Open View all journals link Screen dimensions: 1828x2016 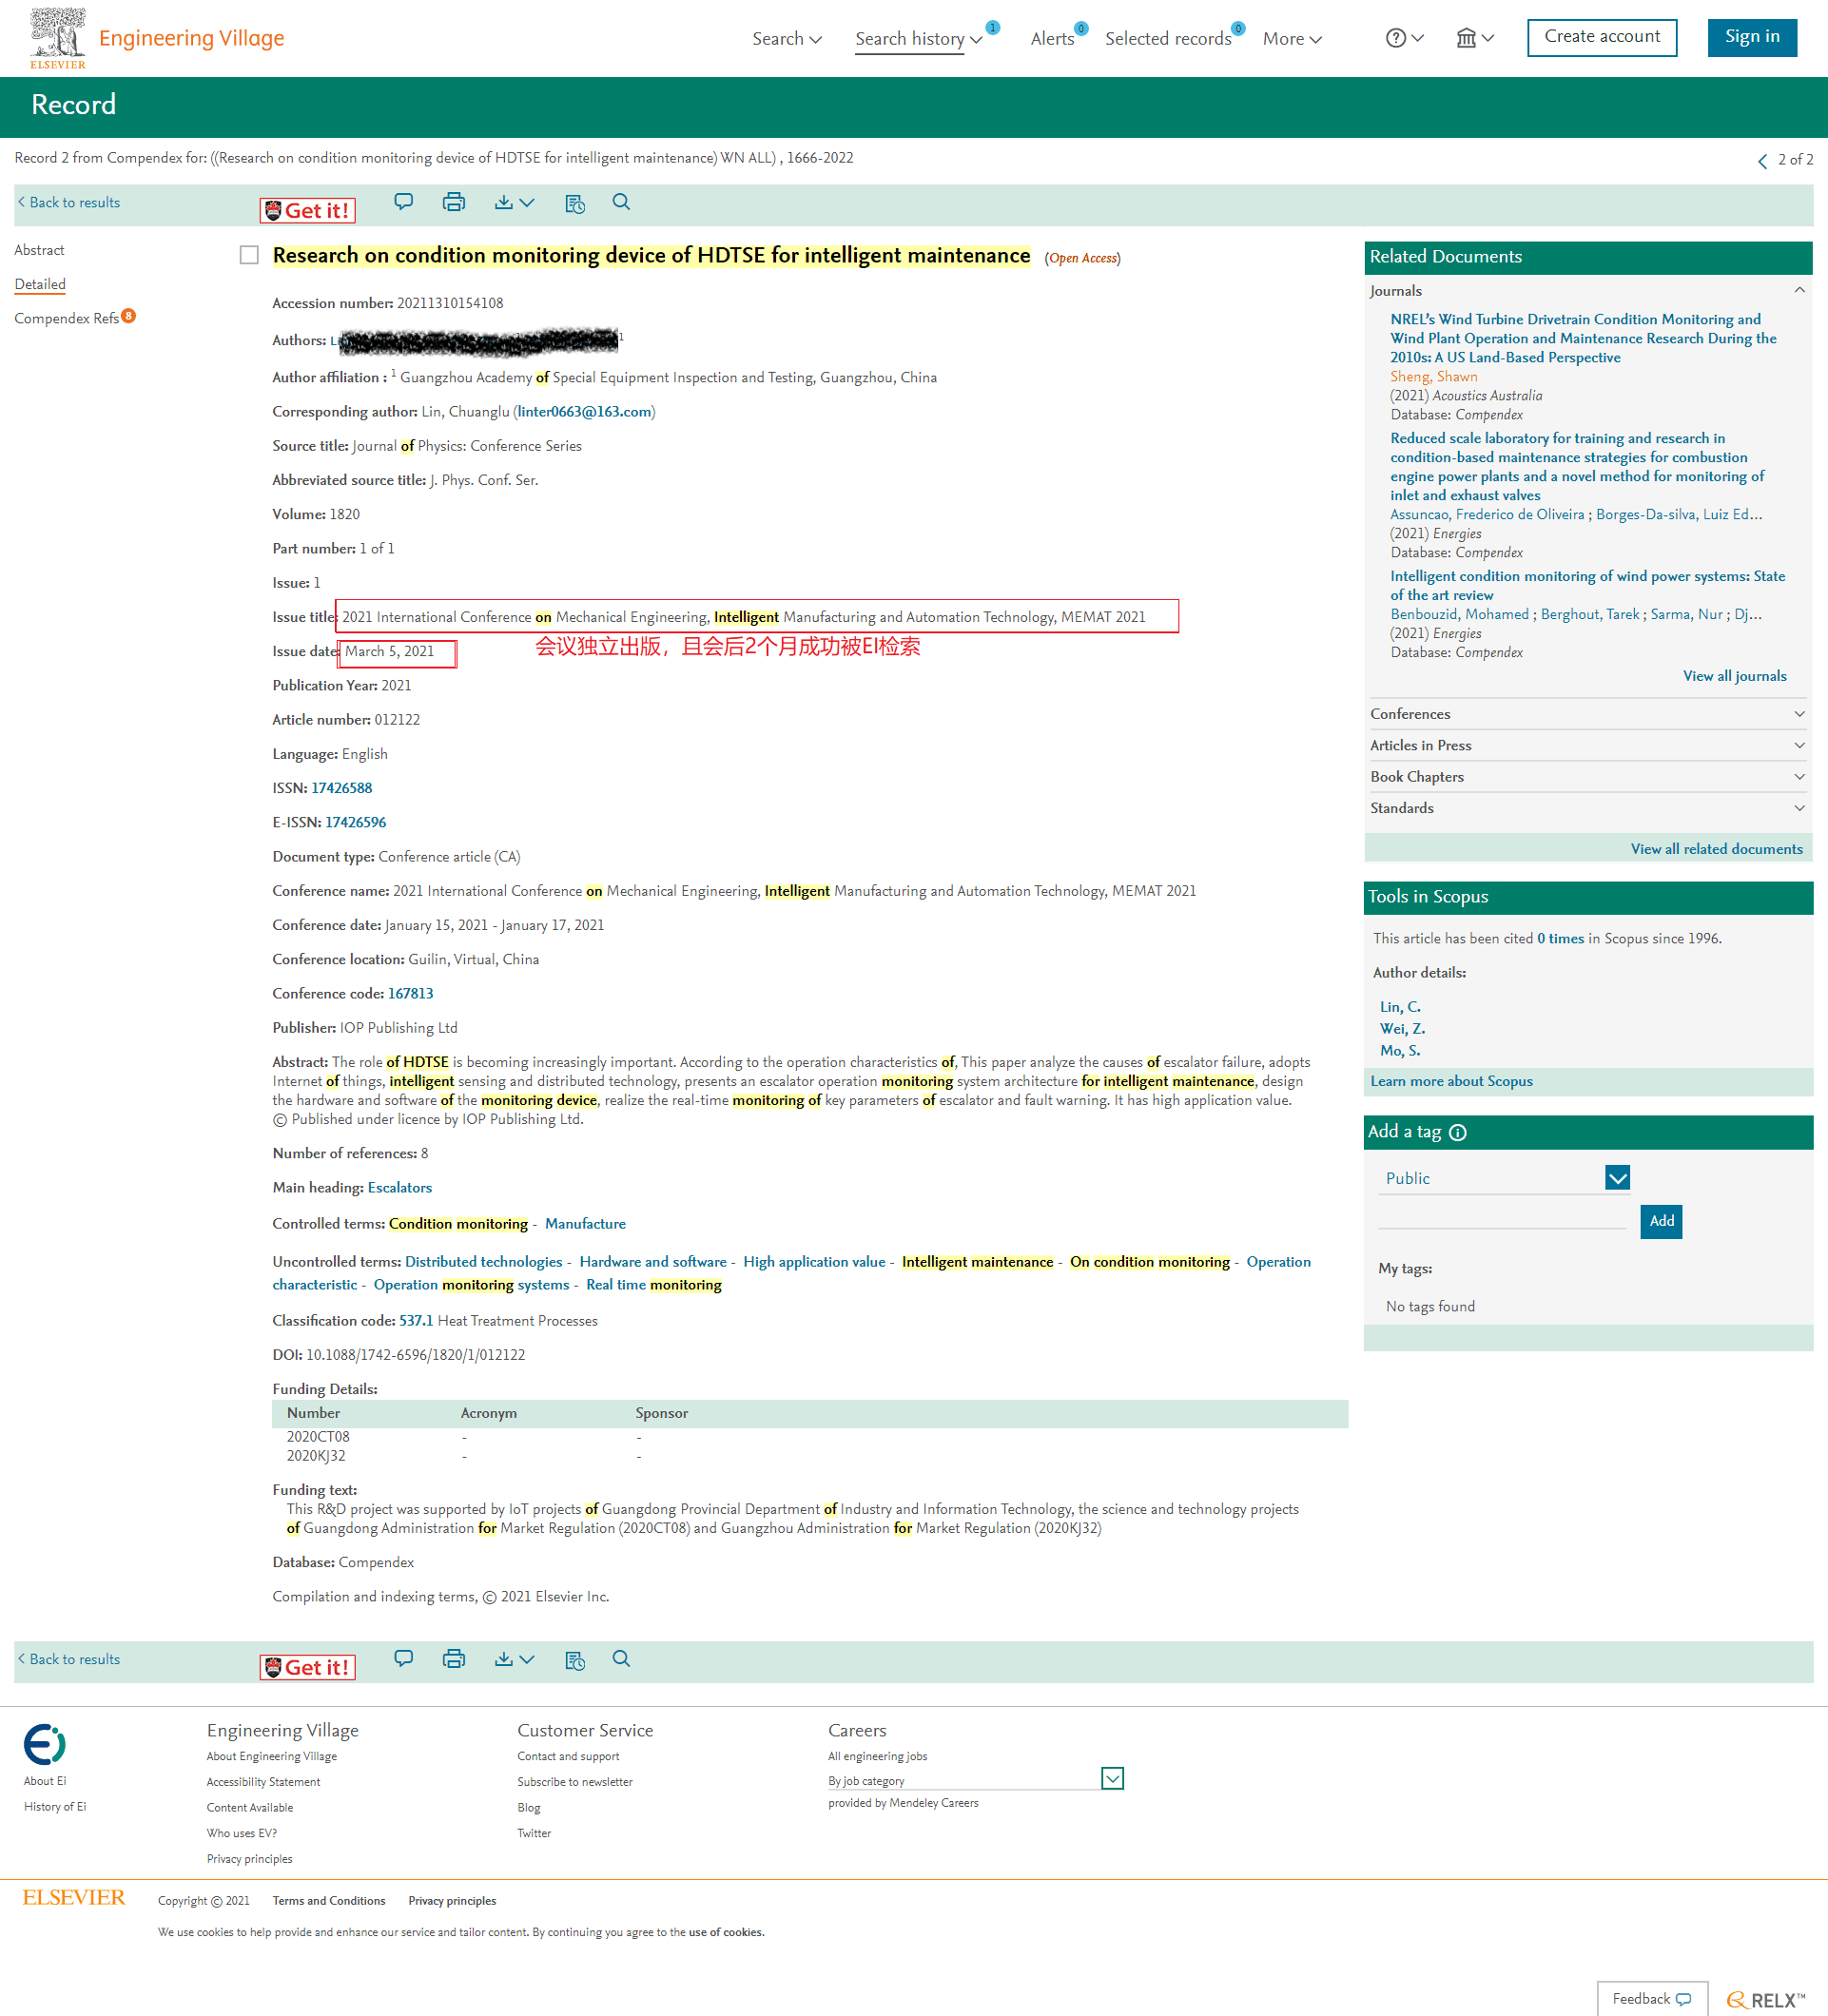(x=1734, y=676)
